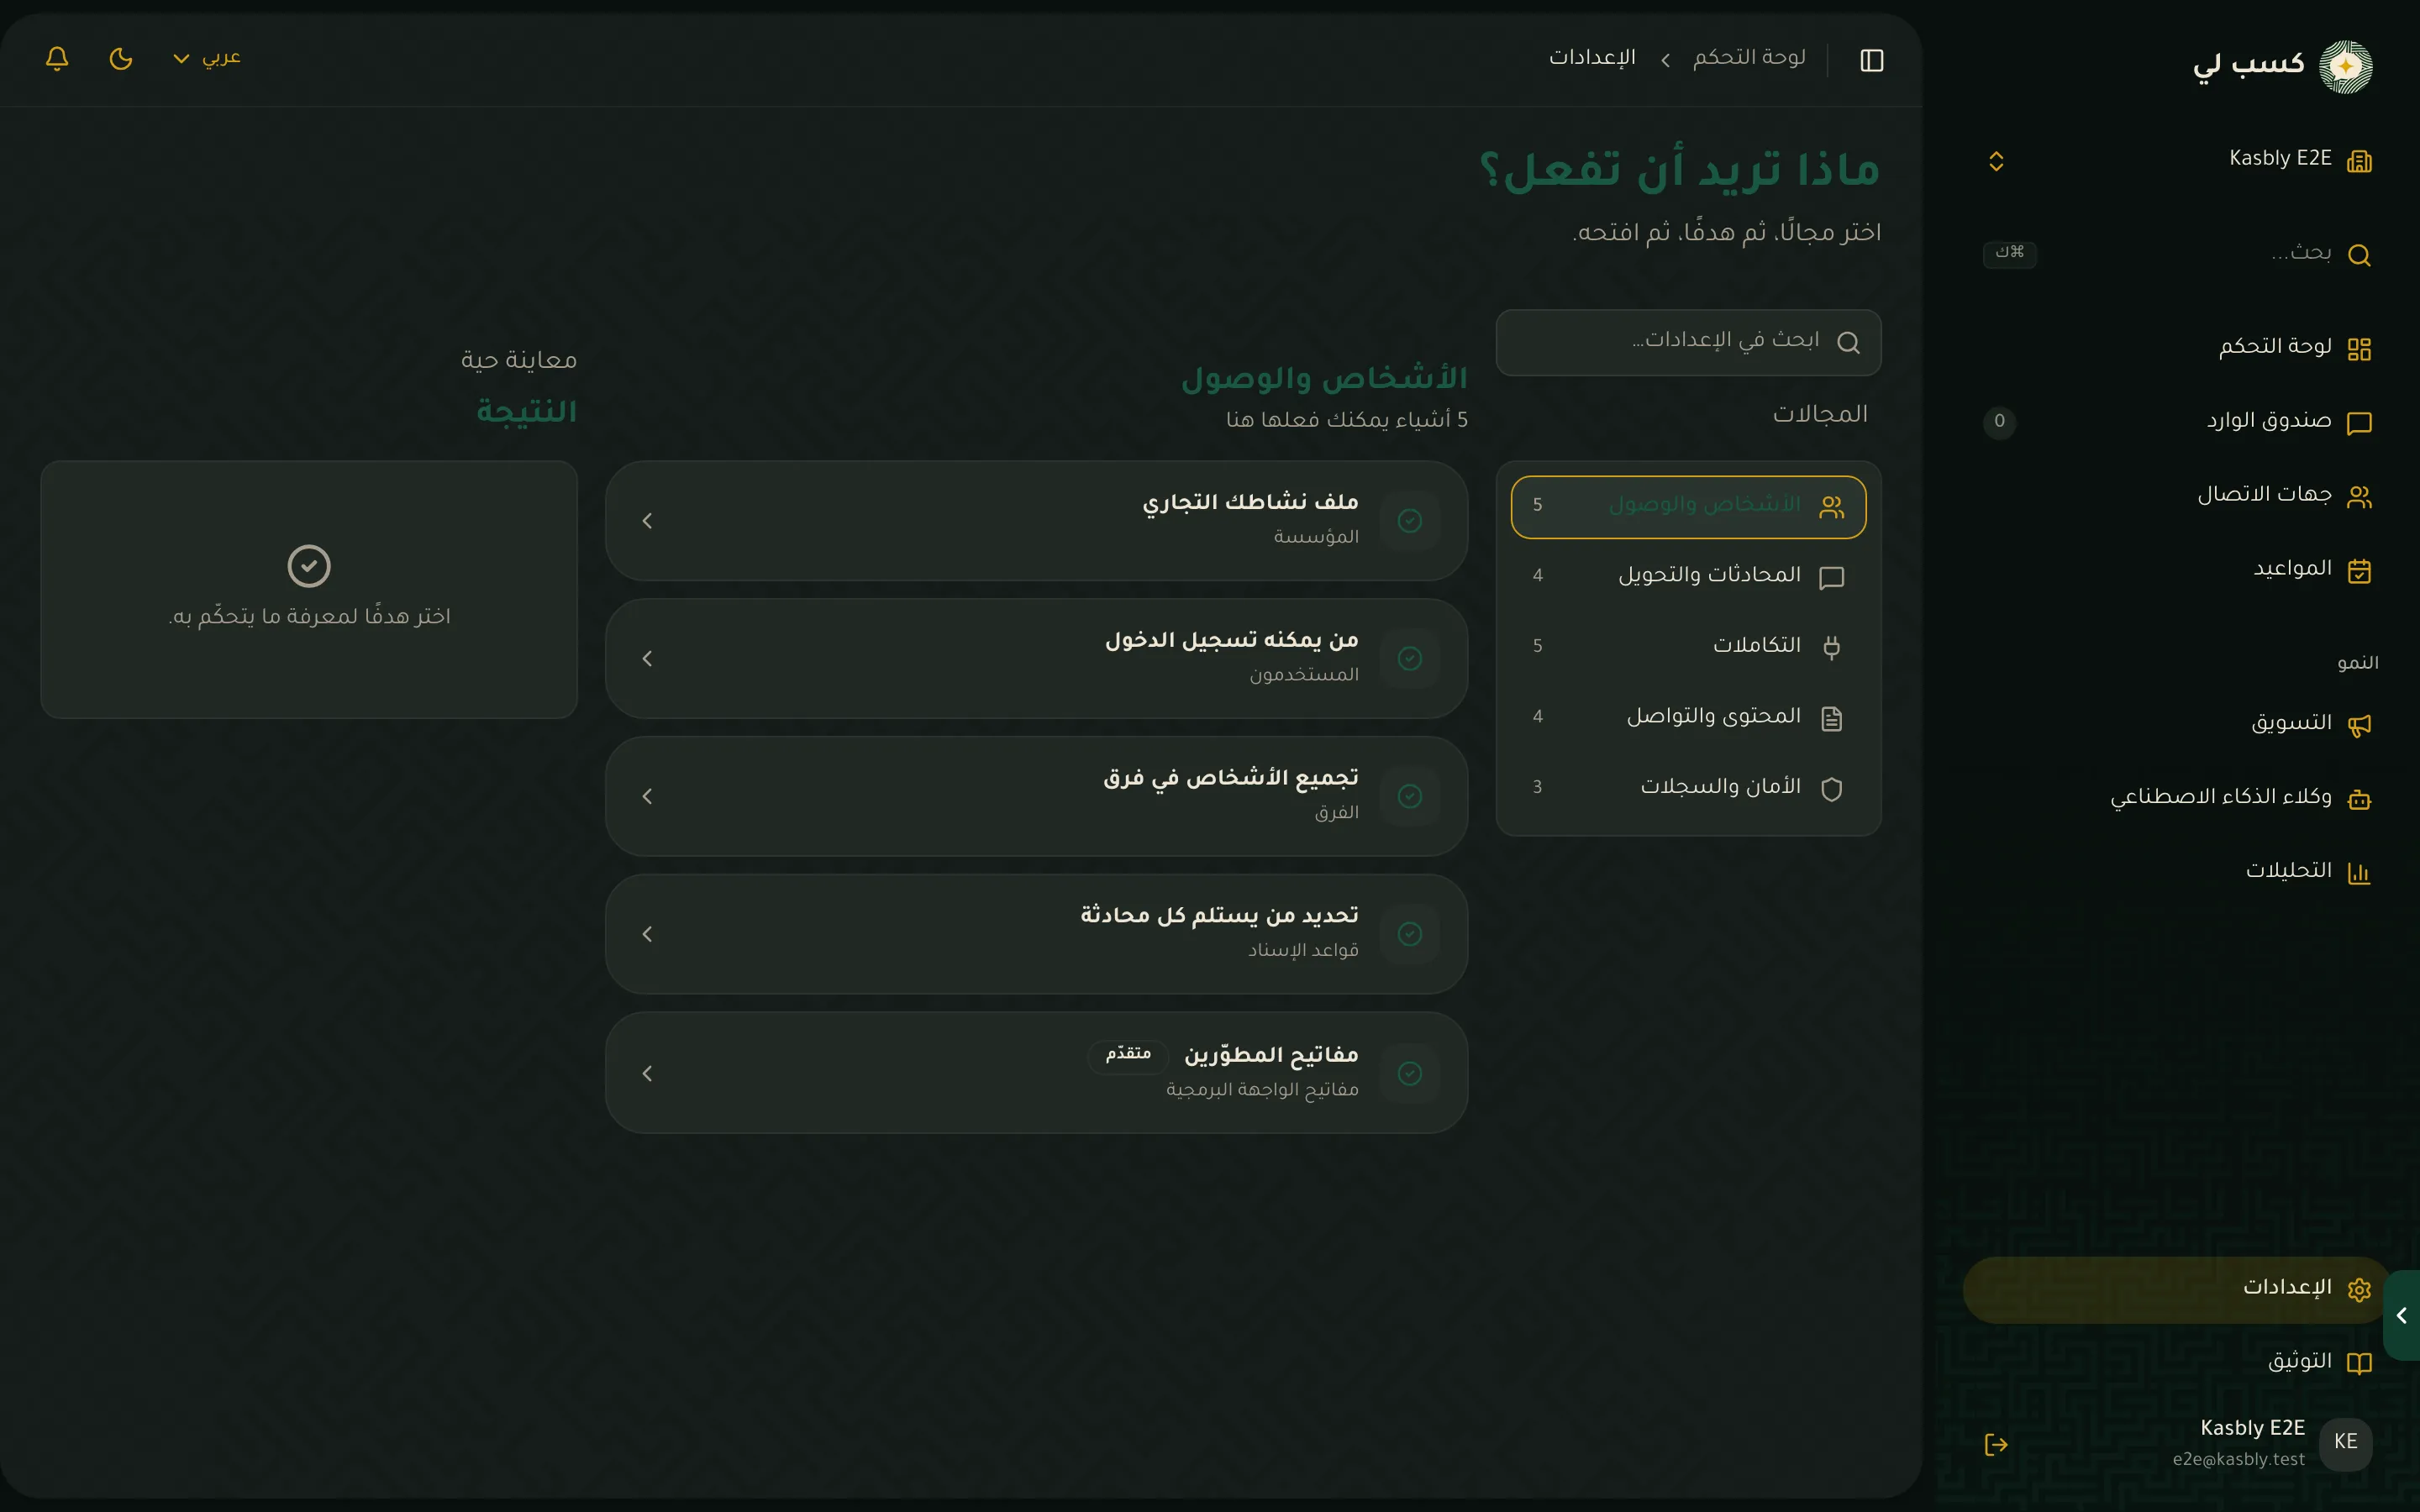The width and height of the screenshot is (2420, 1512).
Task: Click the analytics bar chart icon
Action: [2359, 873]
